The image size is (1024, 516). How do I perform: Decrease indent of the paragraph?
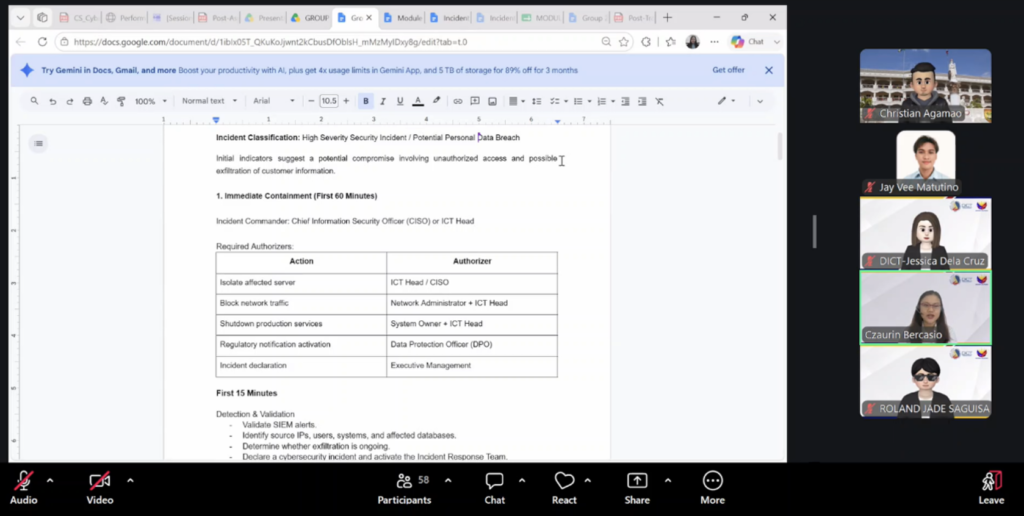(x=625, y=101)
